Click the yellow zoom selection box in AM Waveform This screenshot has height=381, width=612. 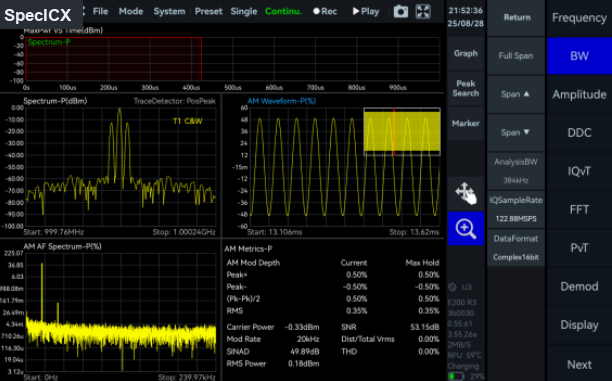(402, 132)
